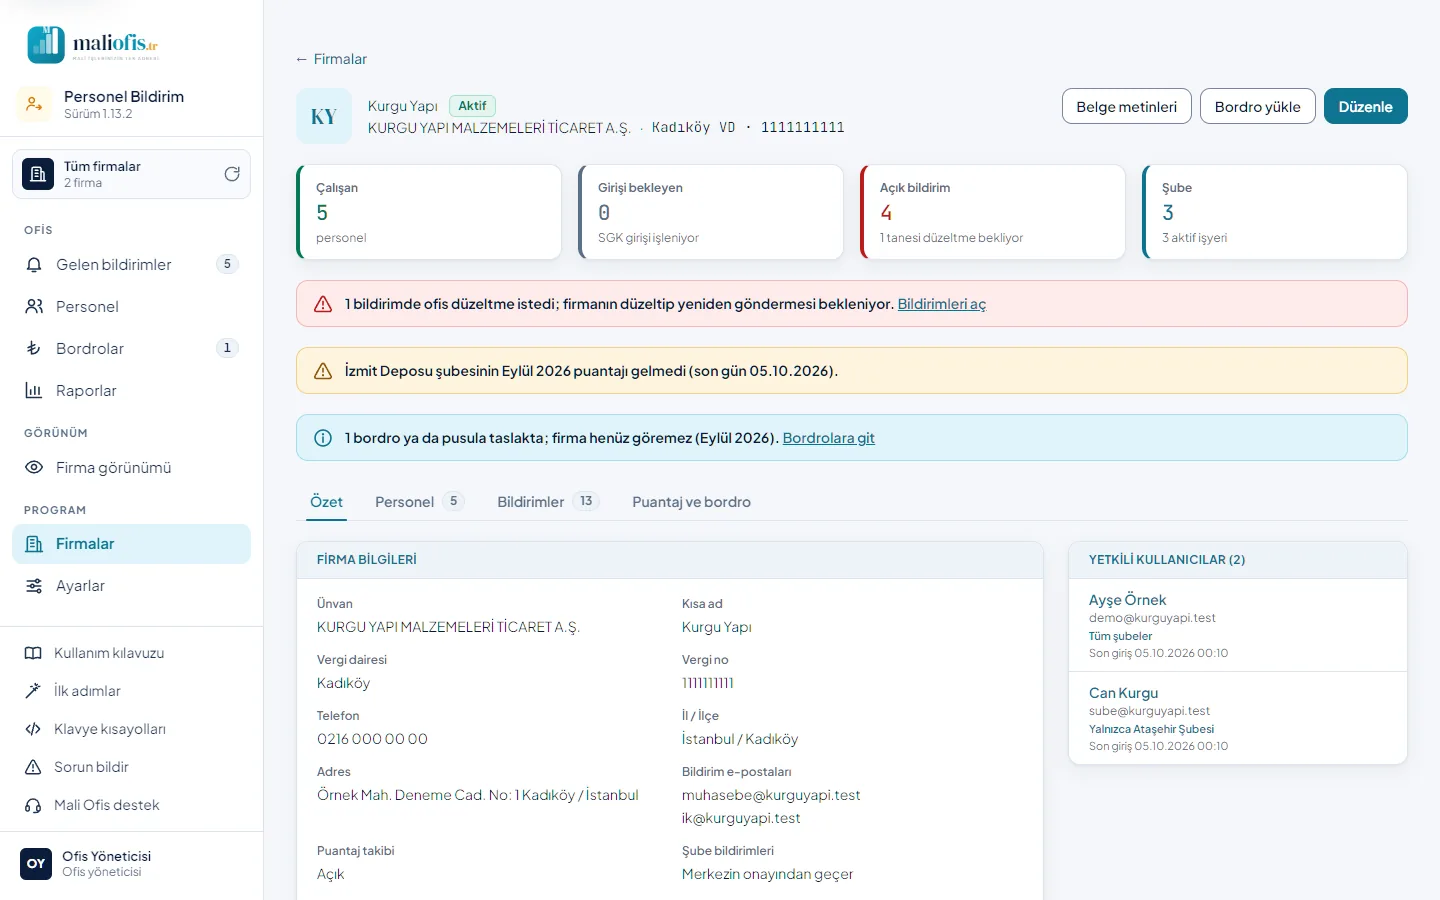1440x900 pixels.
Task: Click the Düzenle button
Action: pyautogui.click(x=1365, y=107)
